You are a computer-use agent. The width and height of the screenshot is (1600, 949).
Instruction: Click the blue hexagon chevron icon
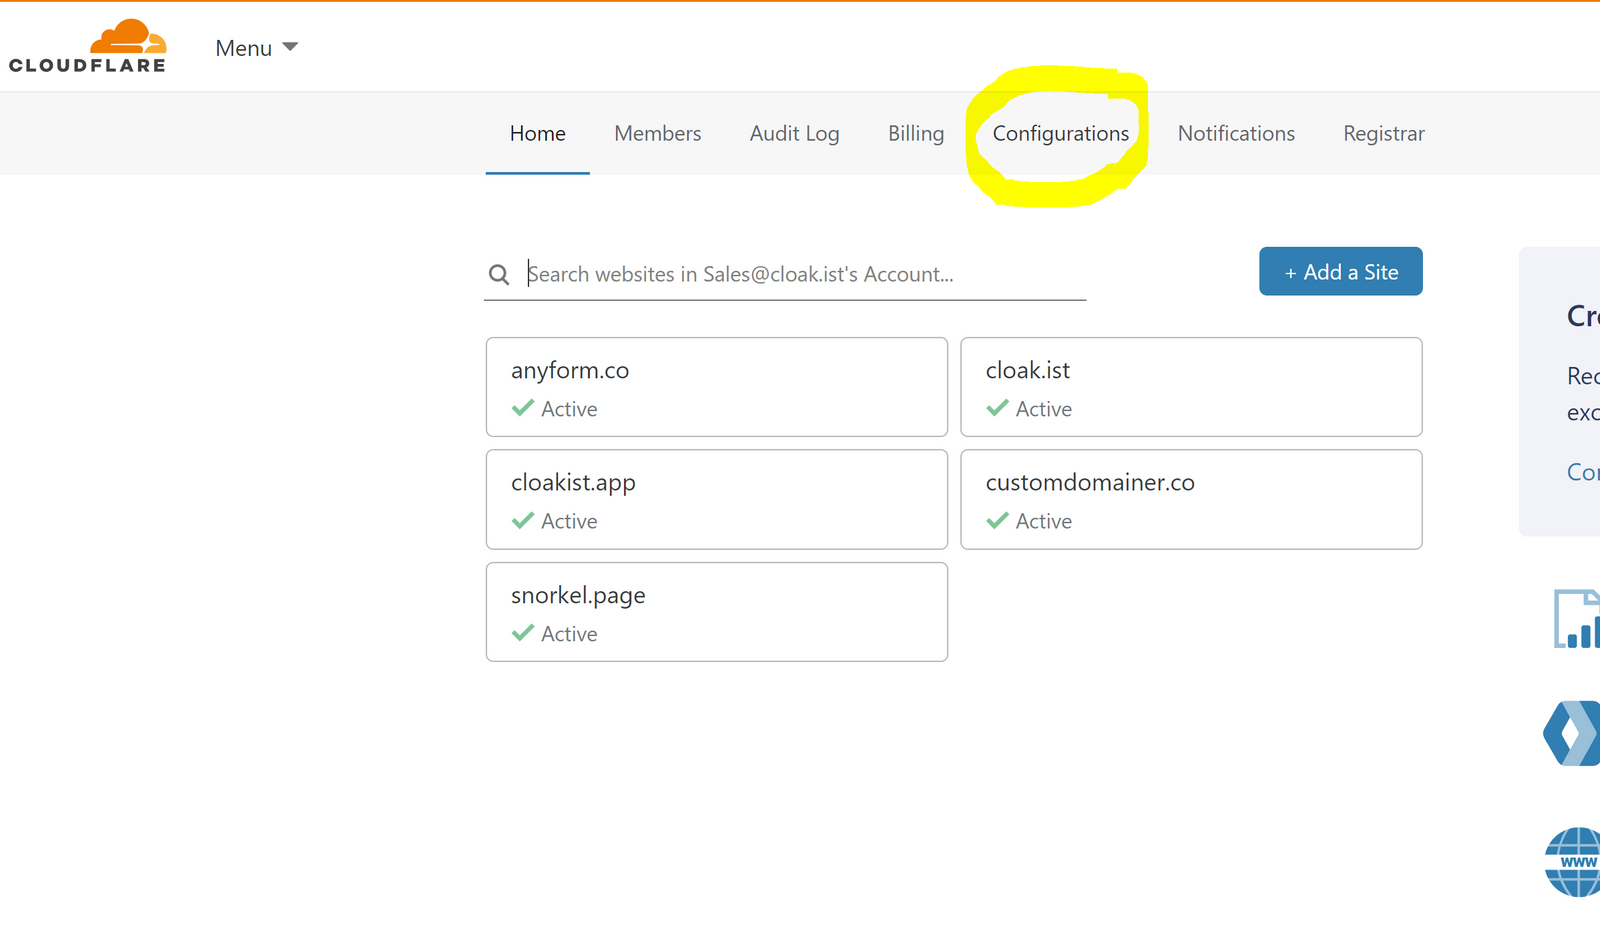point(1572,733)
